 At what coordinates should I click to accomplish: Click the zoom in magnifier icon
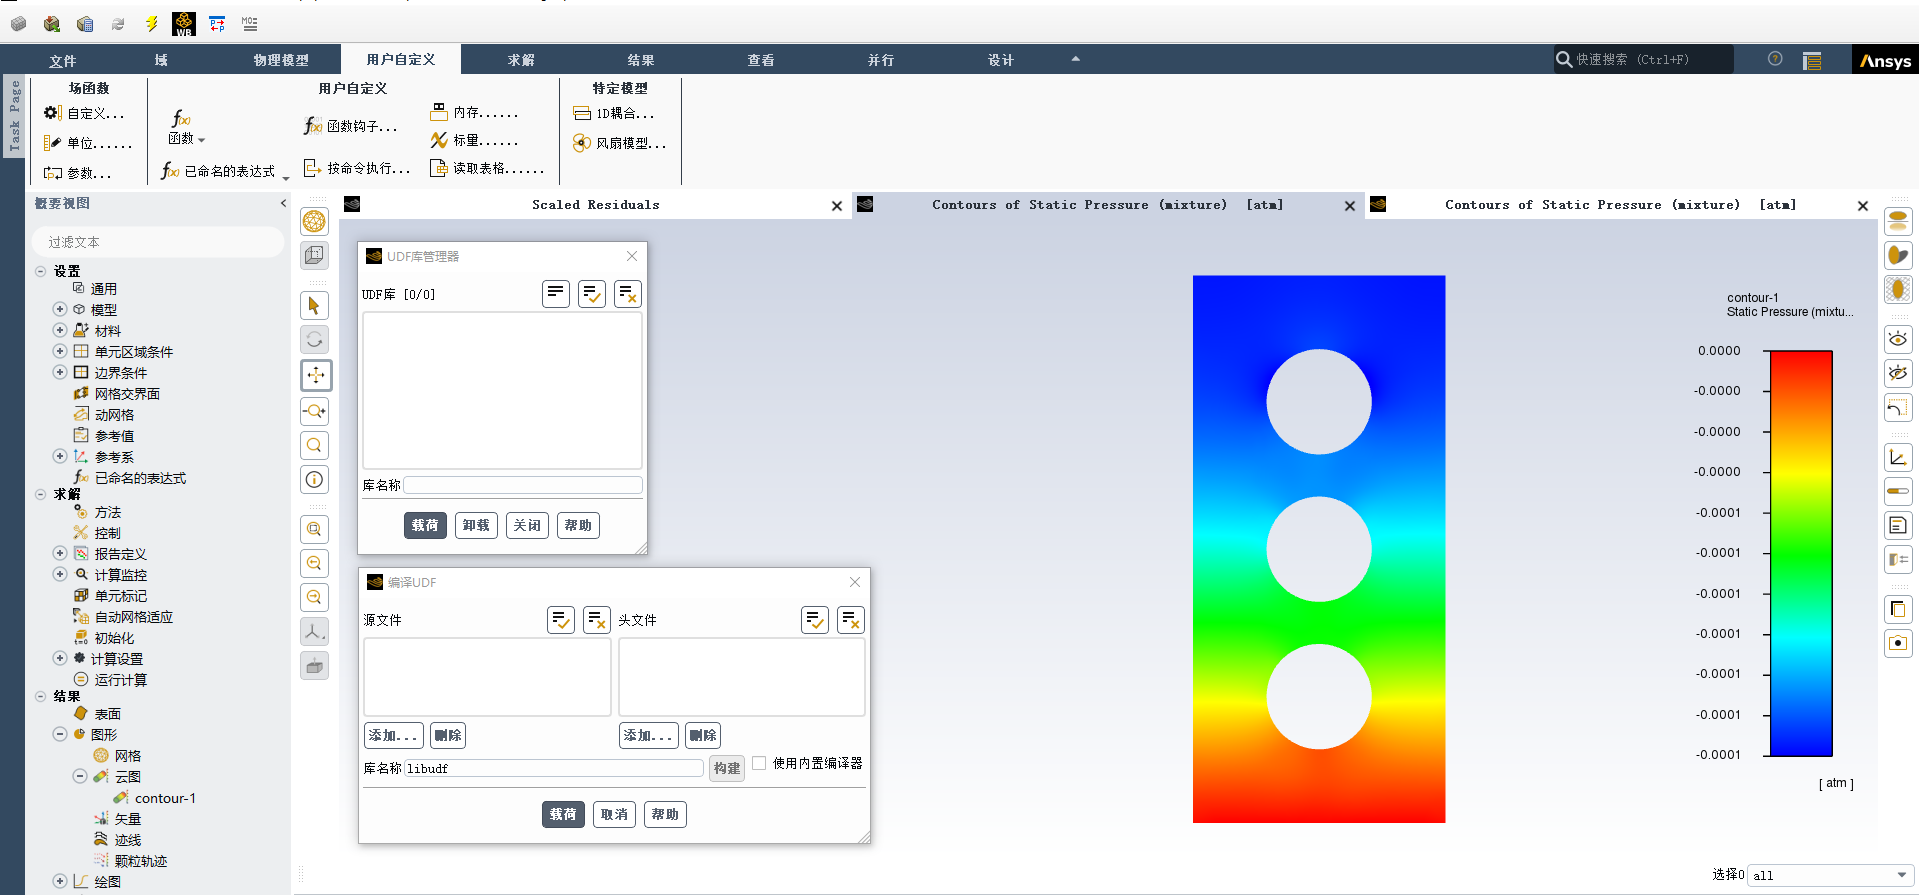click(x=315, y=563)
